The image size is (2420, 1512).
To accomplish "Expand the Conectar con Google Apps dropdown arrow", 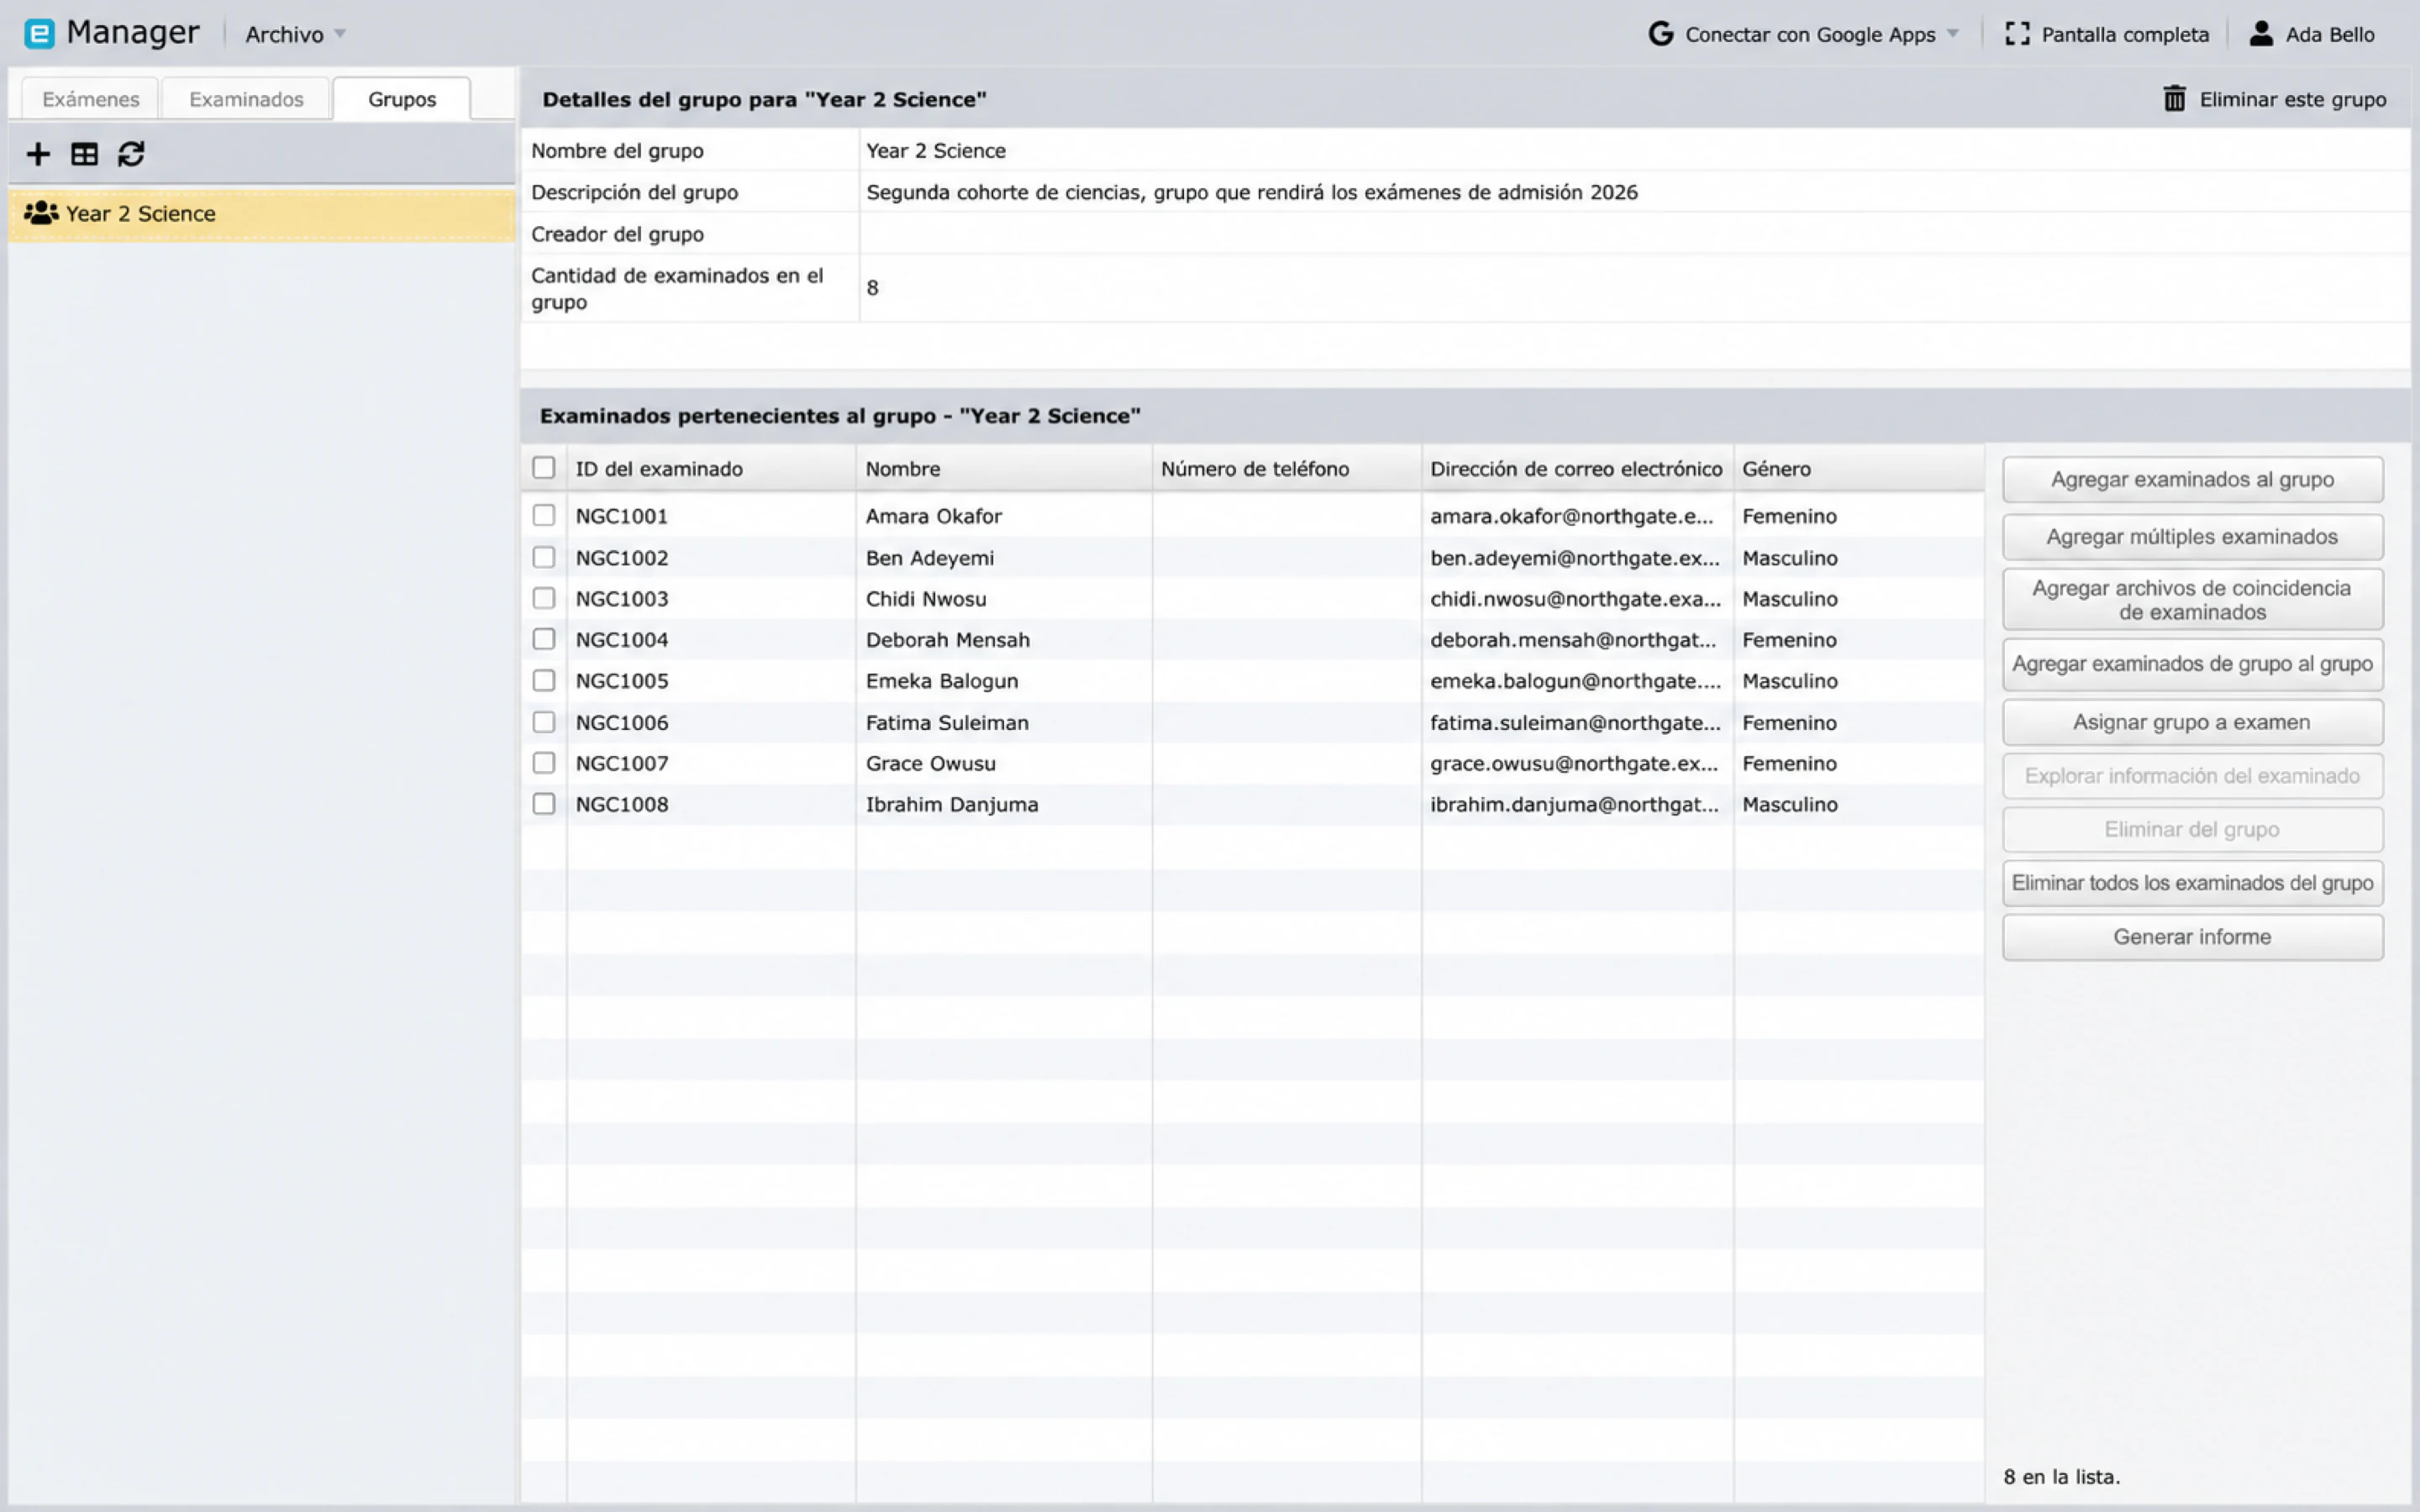I will coord(1952,34).
